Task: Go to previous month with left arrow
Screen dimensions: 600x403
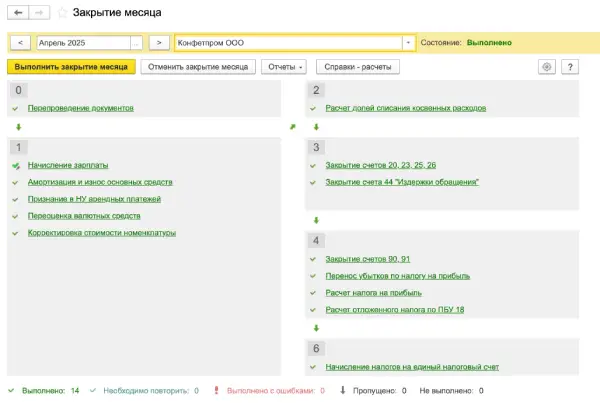Action: pyautogui.click(x=21, y=43)
